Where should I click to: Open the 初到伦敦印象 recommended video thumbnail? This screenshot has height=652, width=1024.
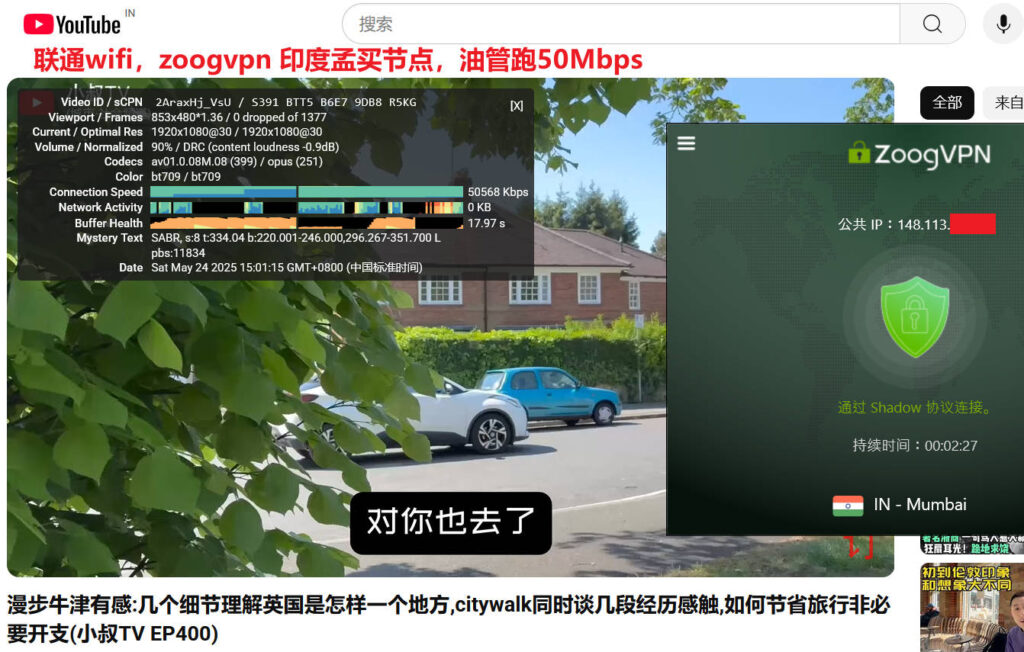970,607
